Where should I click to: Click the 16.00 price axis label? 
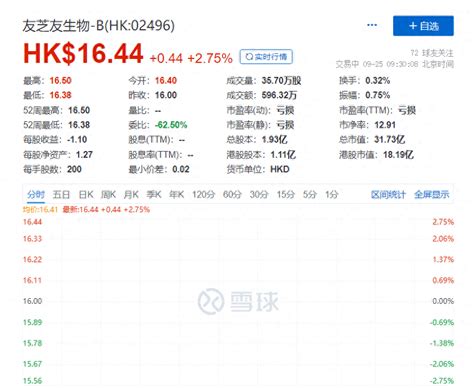32,301
